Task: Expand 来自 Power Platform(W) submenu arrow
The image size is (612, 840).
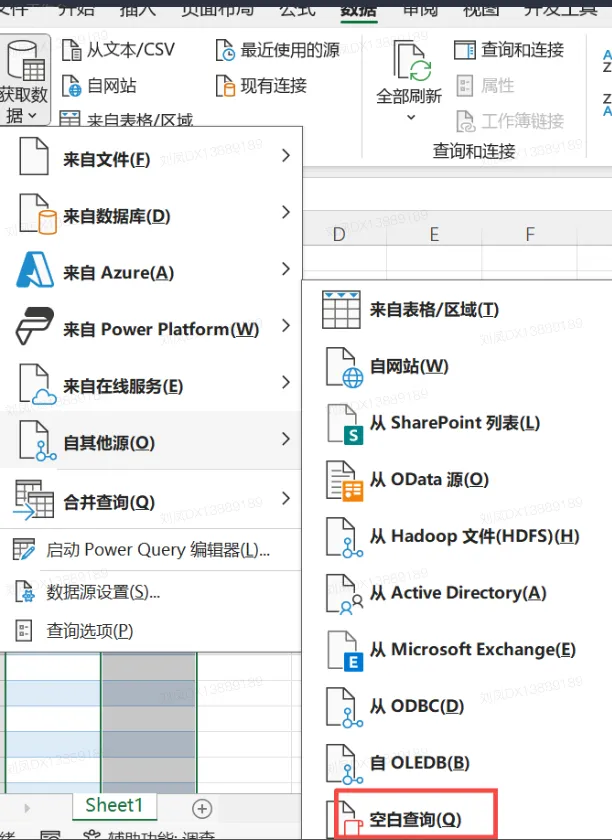Action: click(x=286, y=325)
